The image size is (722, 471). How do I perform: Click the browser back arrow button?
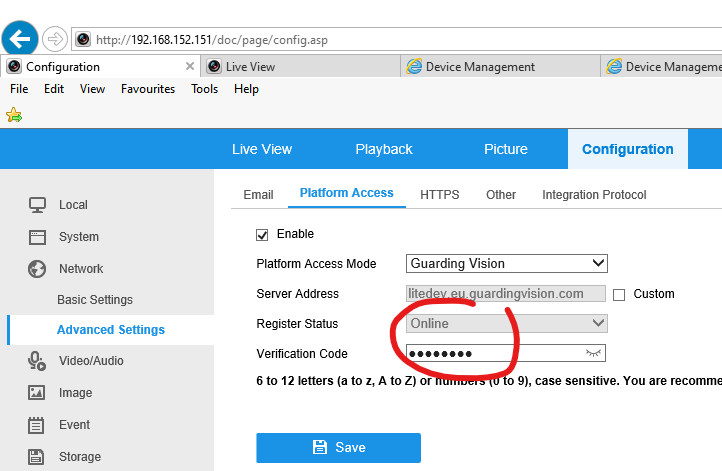coord(21,39)
